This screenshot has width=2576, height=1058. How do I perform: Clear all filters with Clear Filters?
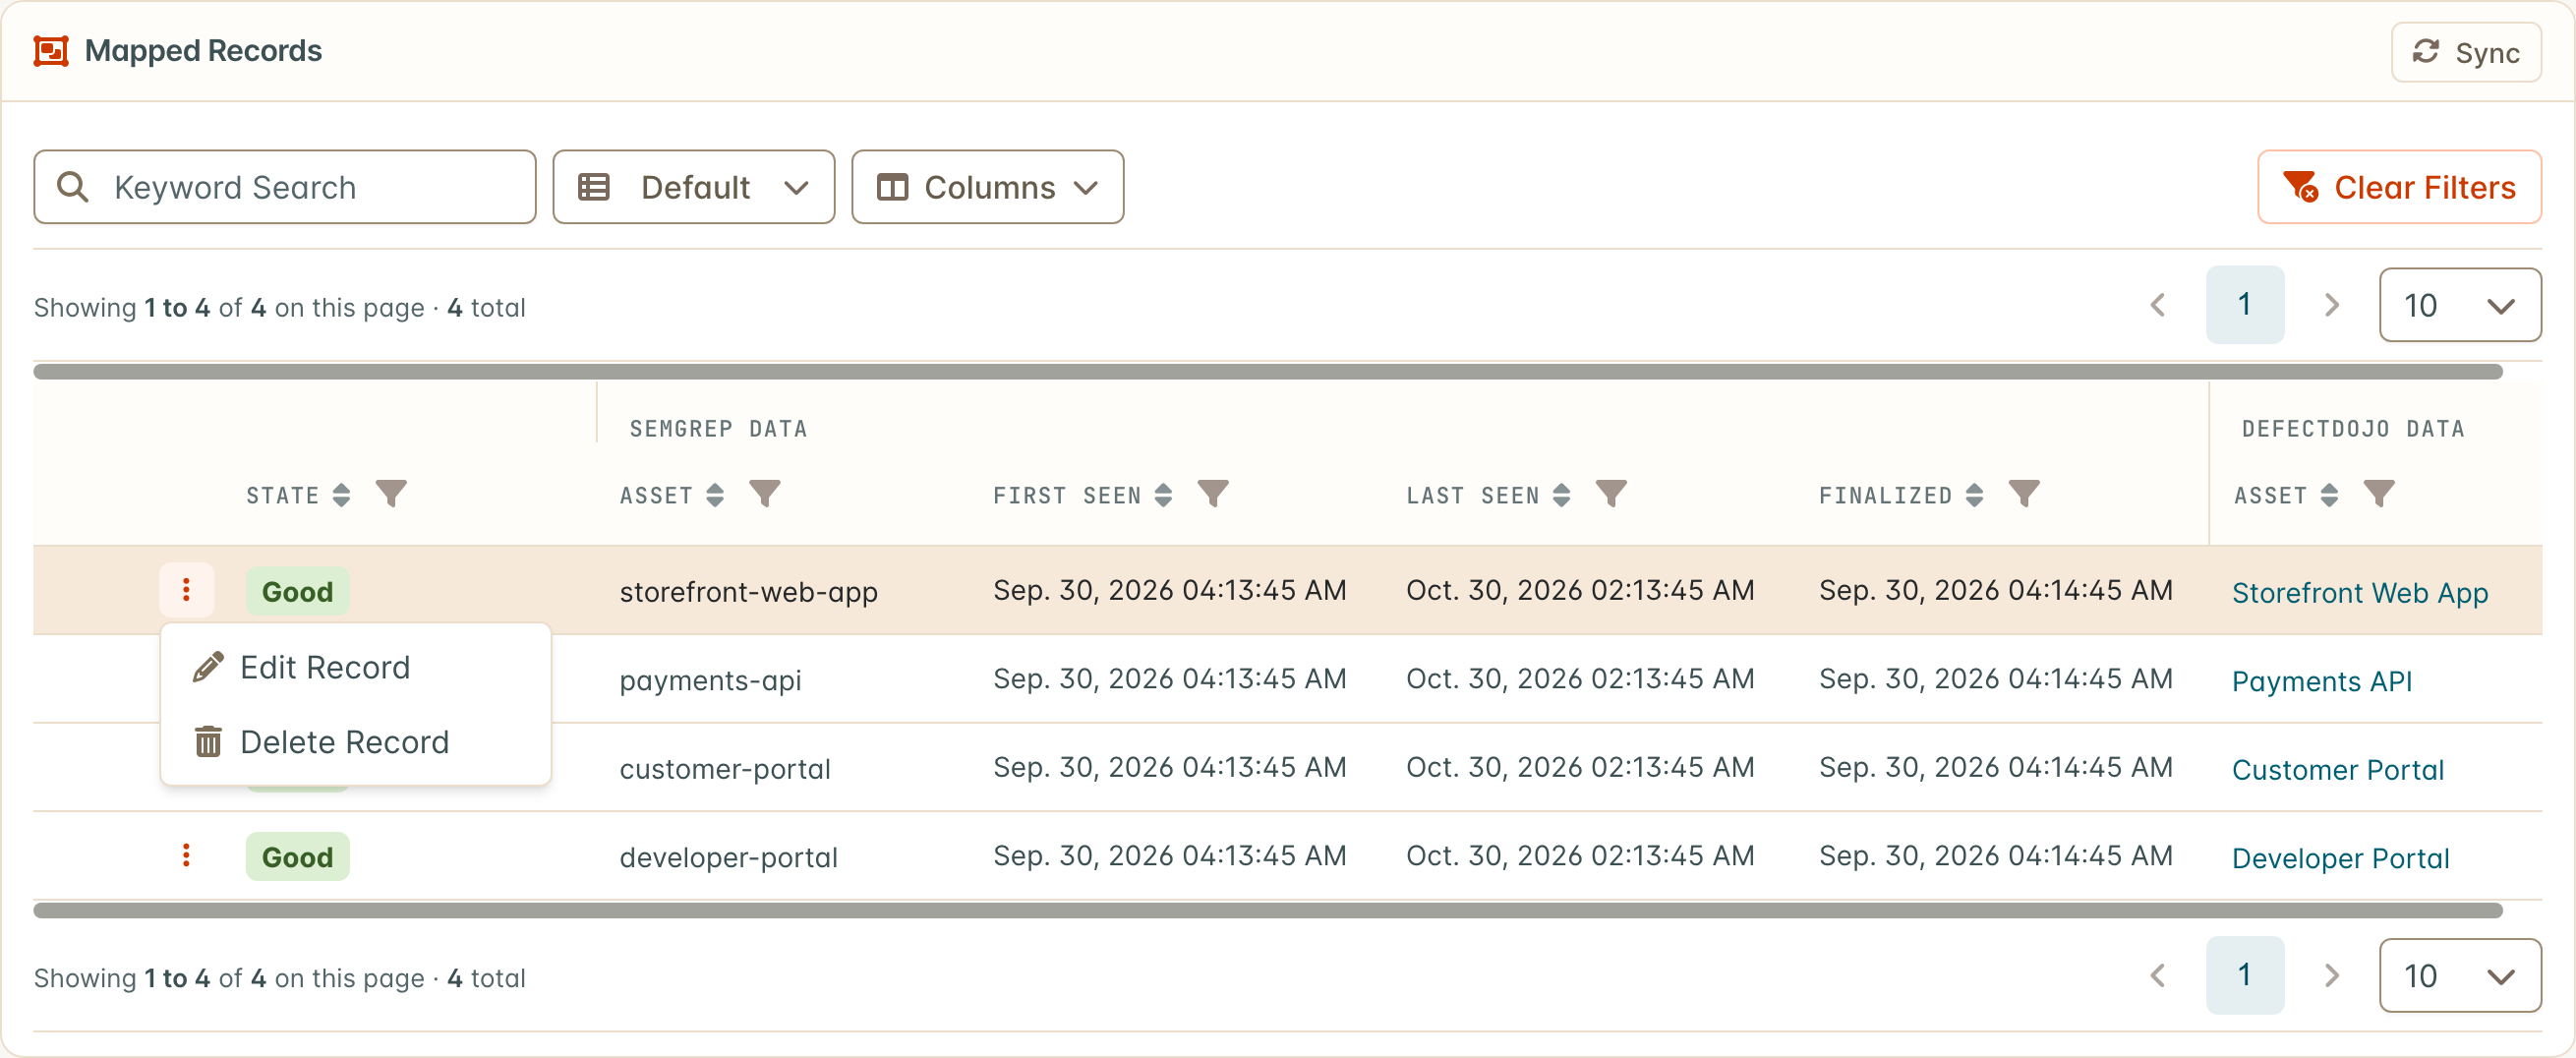pyautogui.click(x=2399, y=187)
